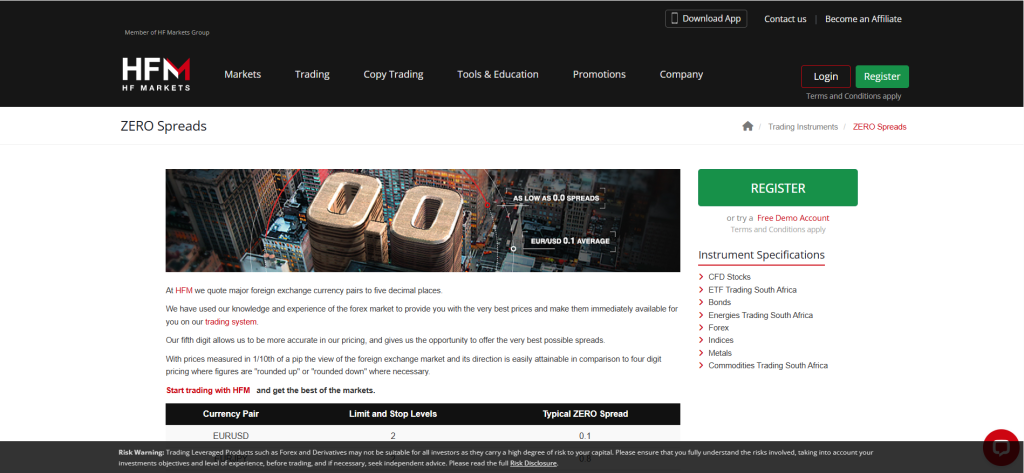Click the Trading Instruments breadcrumb
Screen dimensions: 1024x473
pyautogui.click(x=804, y=127)
